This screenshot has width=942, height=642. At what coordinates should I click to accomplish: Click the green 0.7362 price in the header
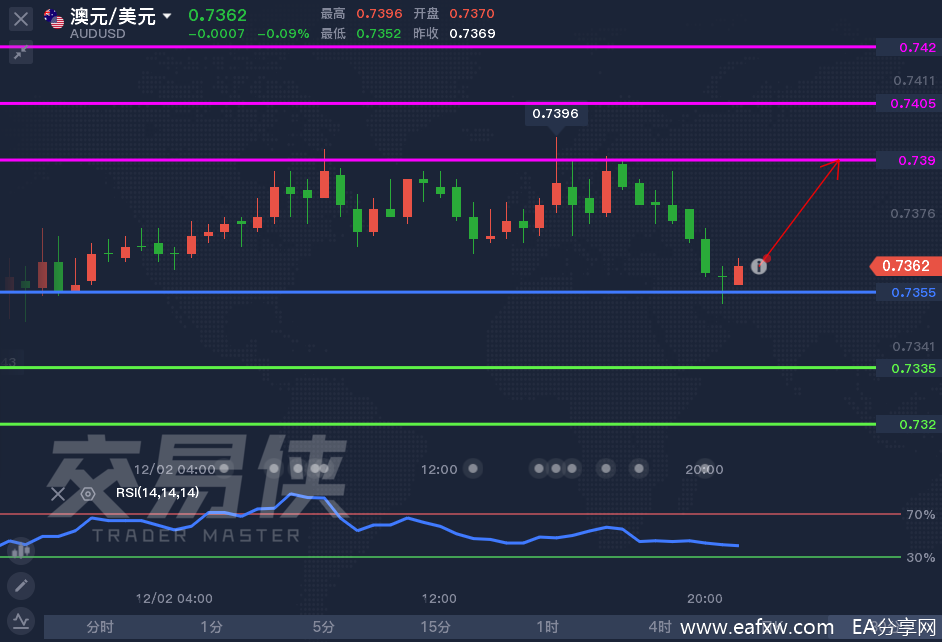coord(217,15)
